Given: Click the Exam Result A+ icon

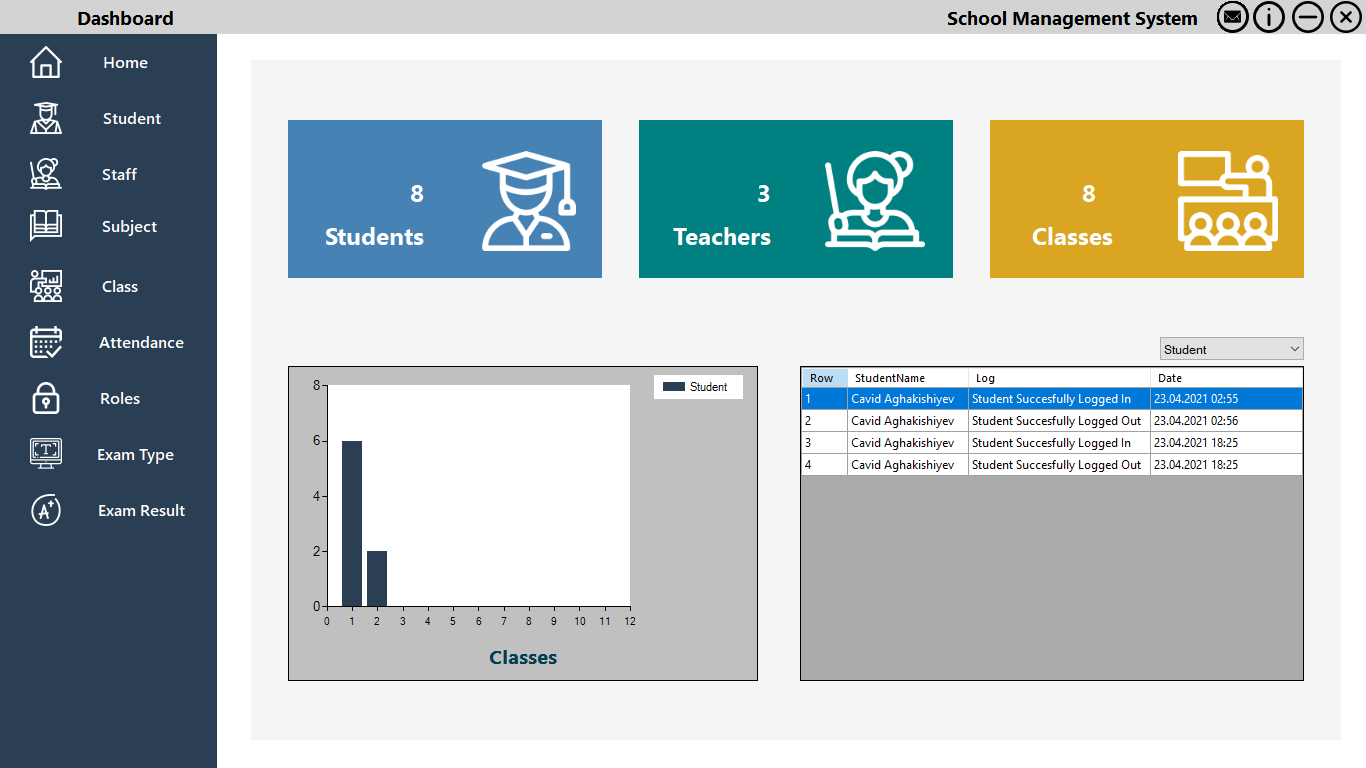Looking at the screenshot, I should pos(45,510).
